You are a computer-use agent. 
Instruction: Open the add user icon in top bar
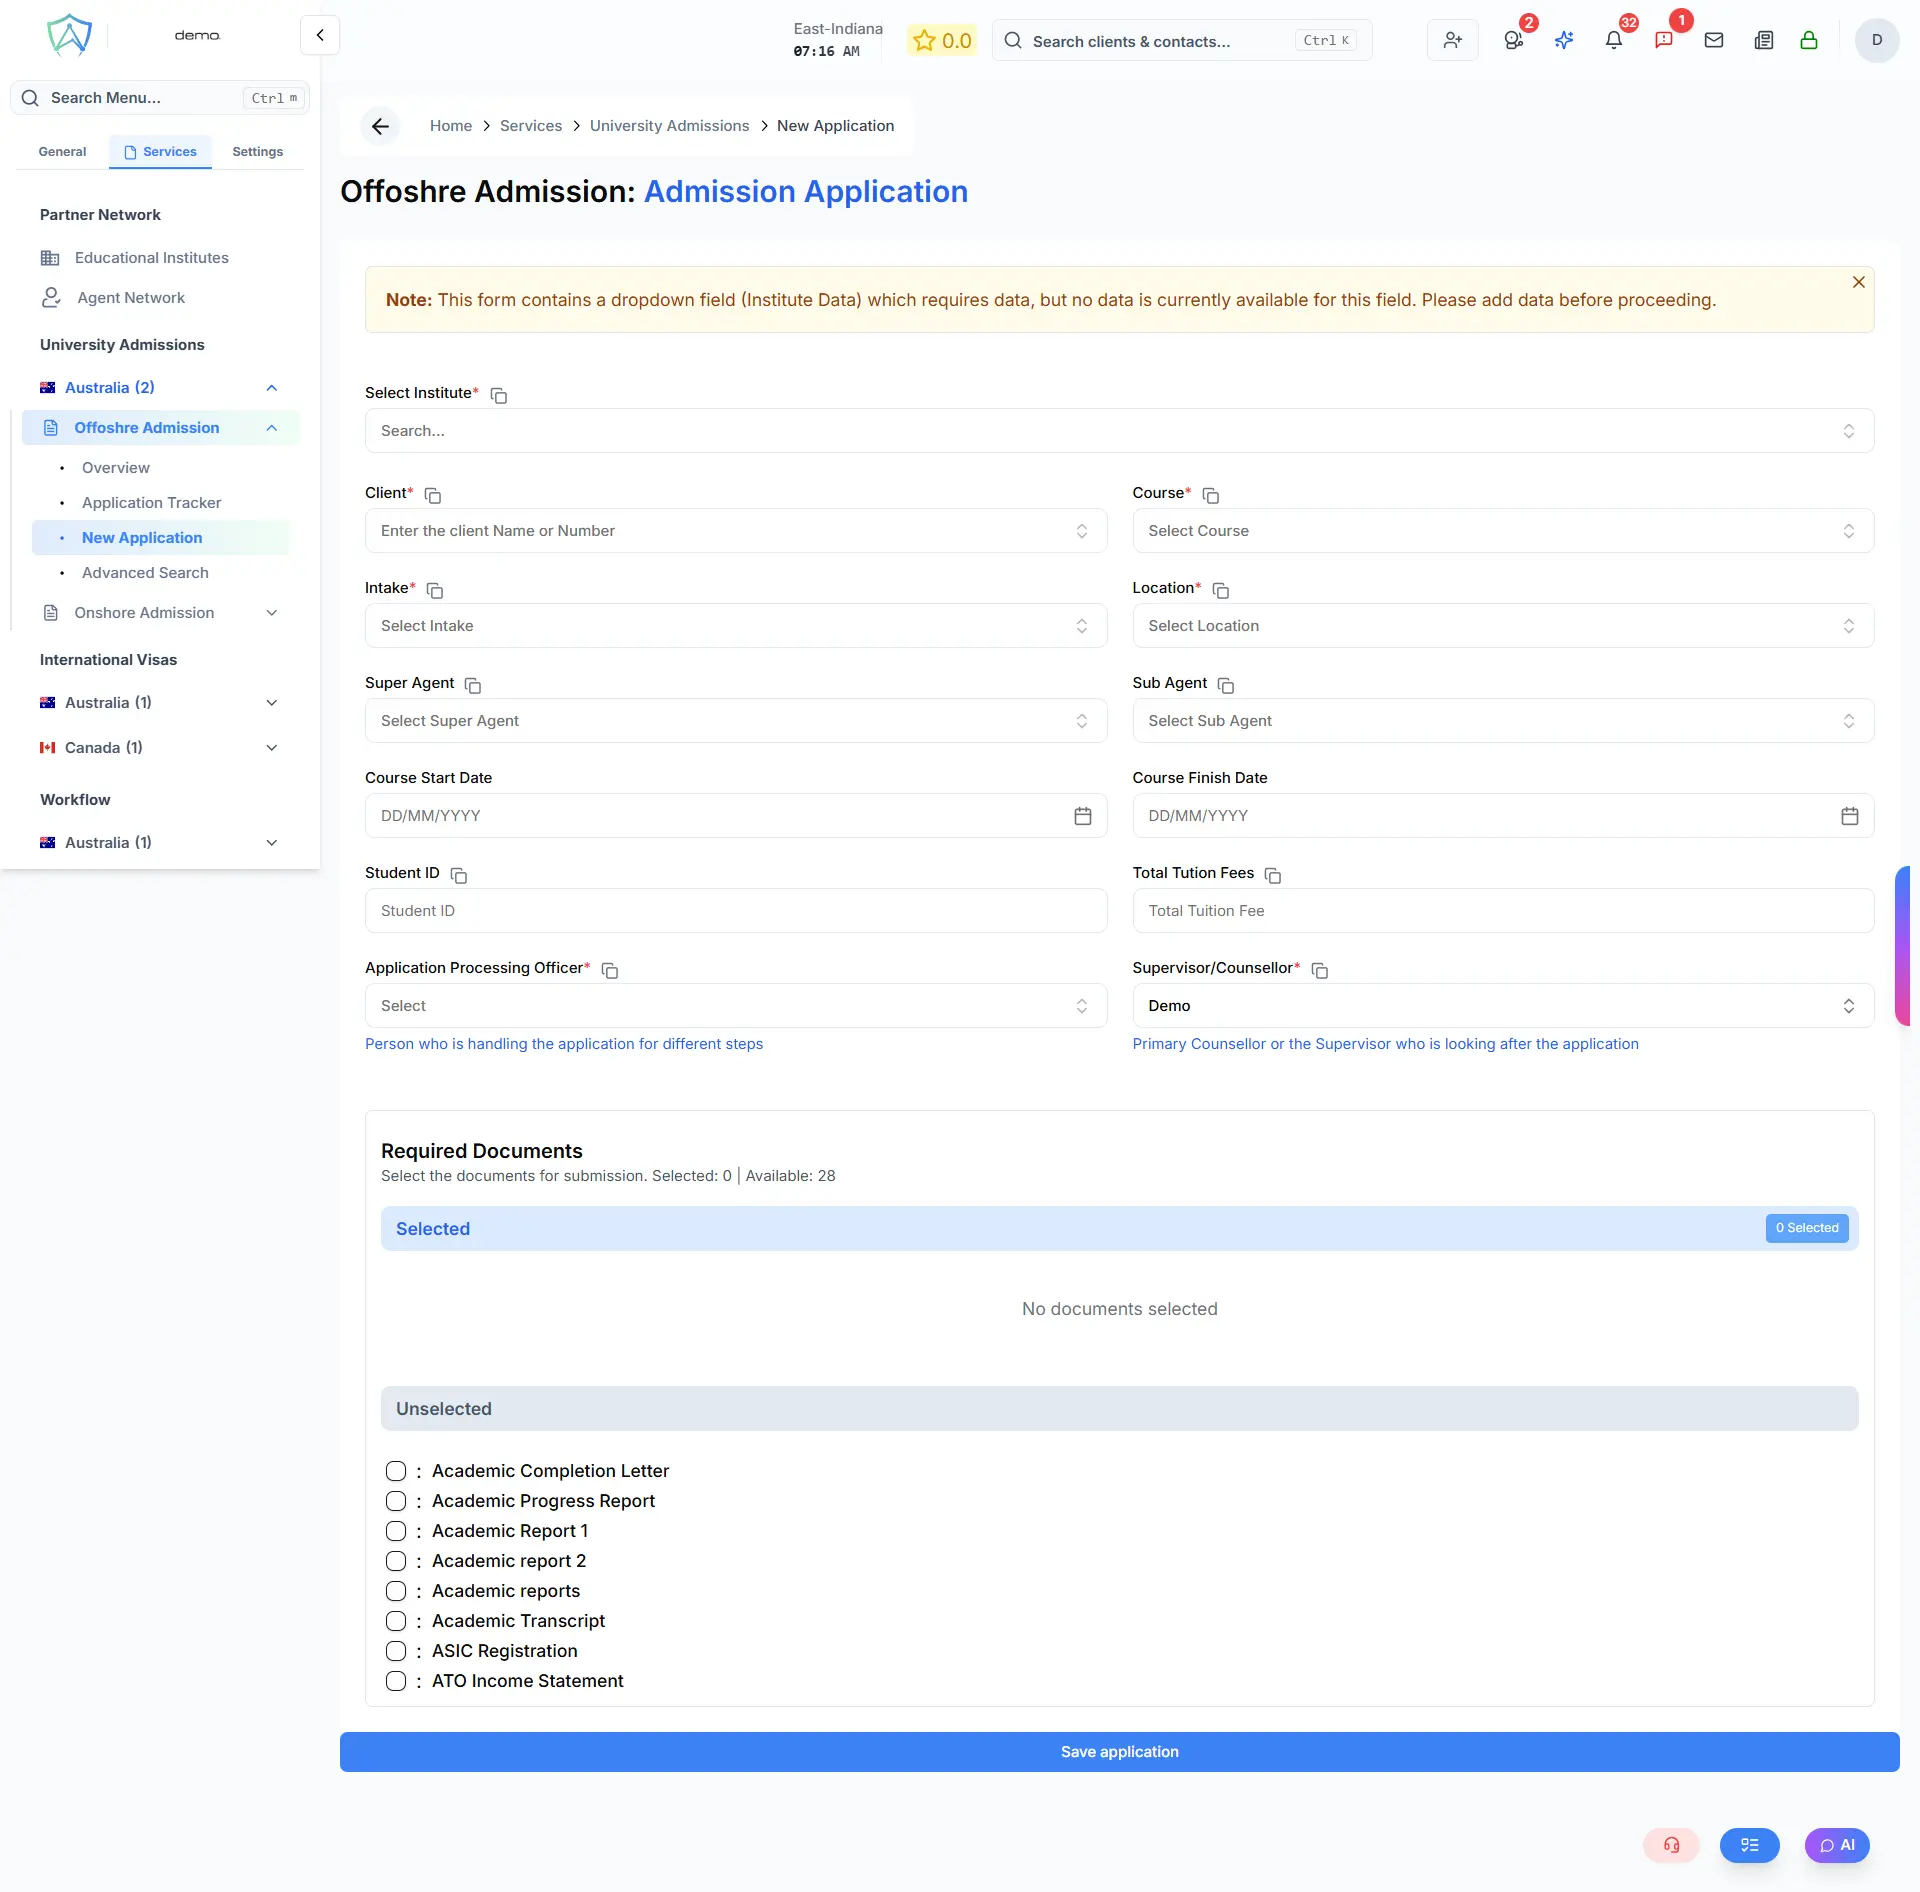click(x=1453, y=40)
